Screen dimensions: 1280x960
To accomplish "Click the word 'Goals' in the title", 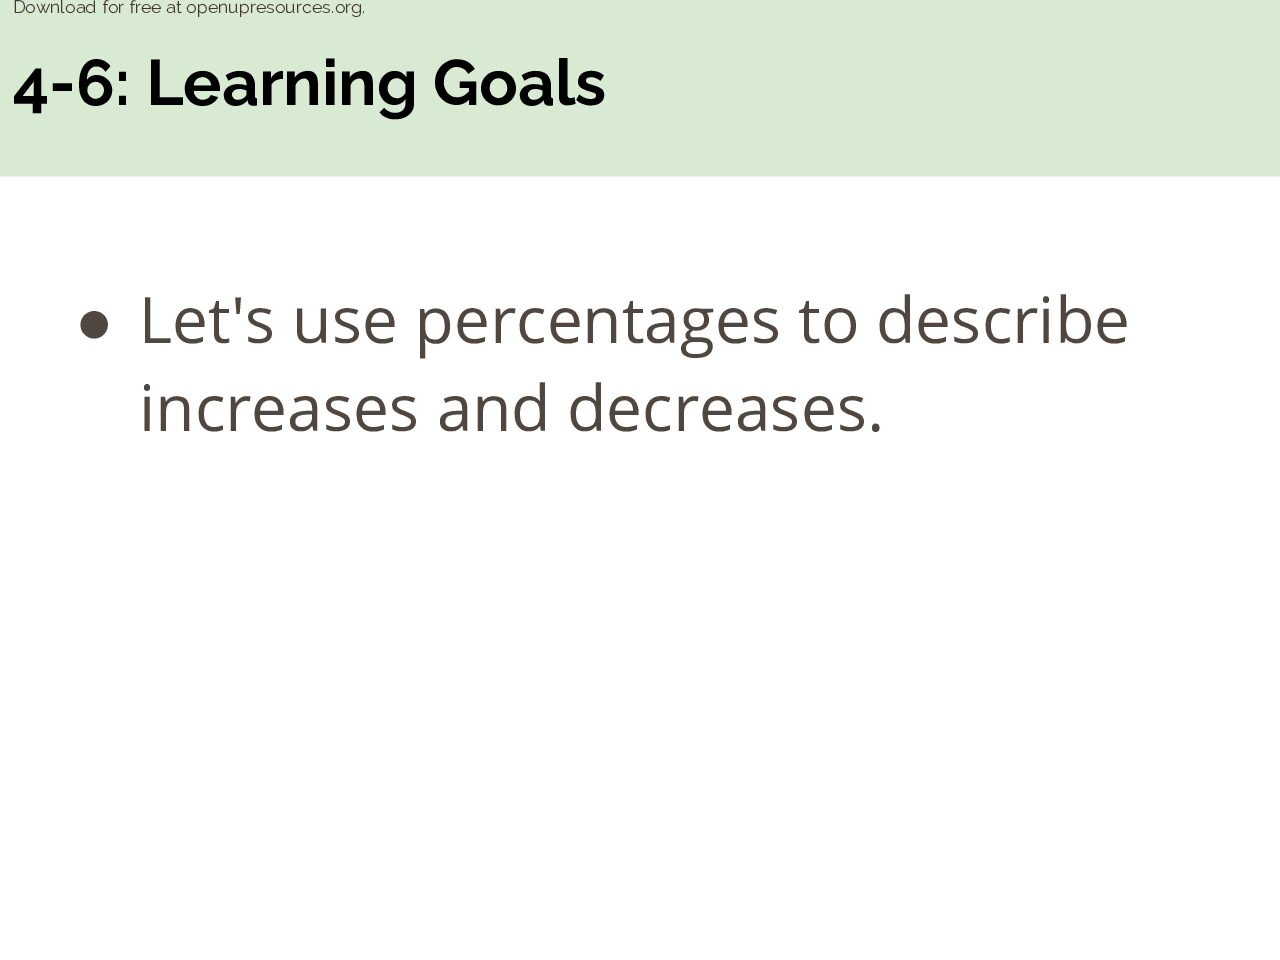I will point(519,83).
